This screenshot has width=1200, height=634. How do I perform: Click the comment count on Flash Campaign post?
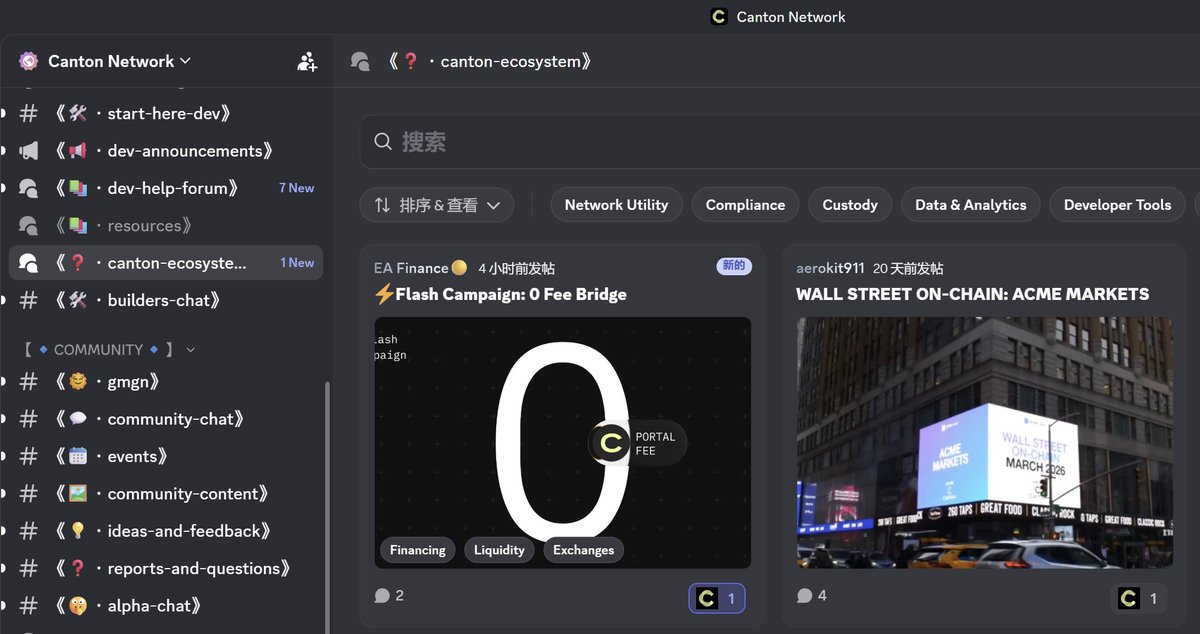(389, 596)
